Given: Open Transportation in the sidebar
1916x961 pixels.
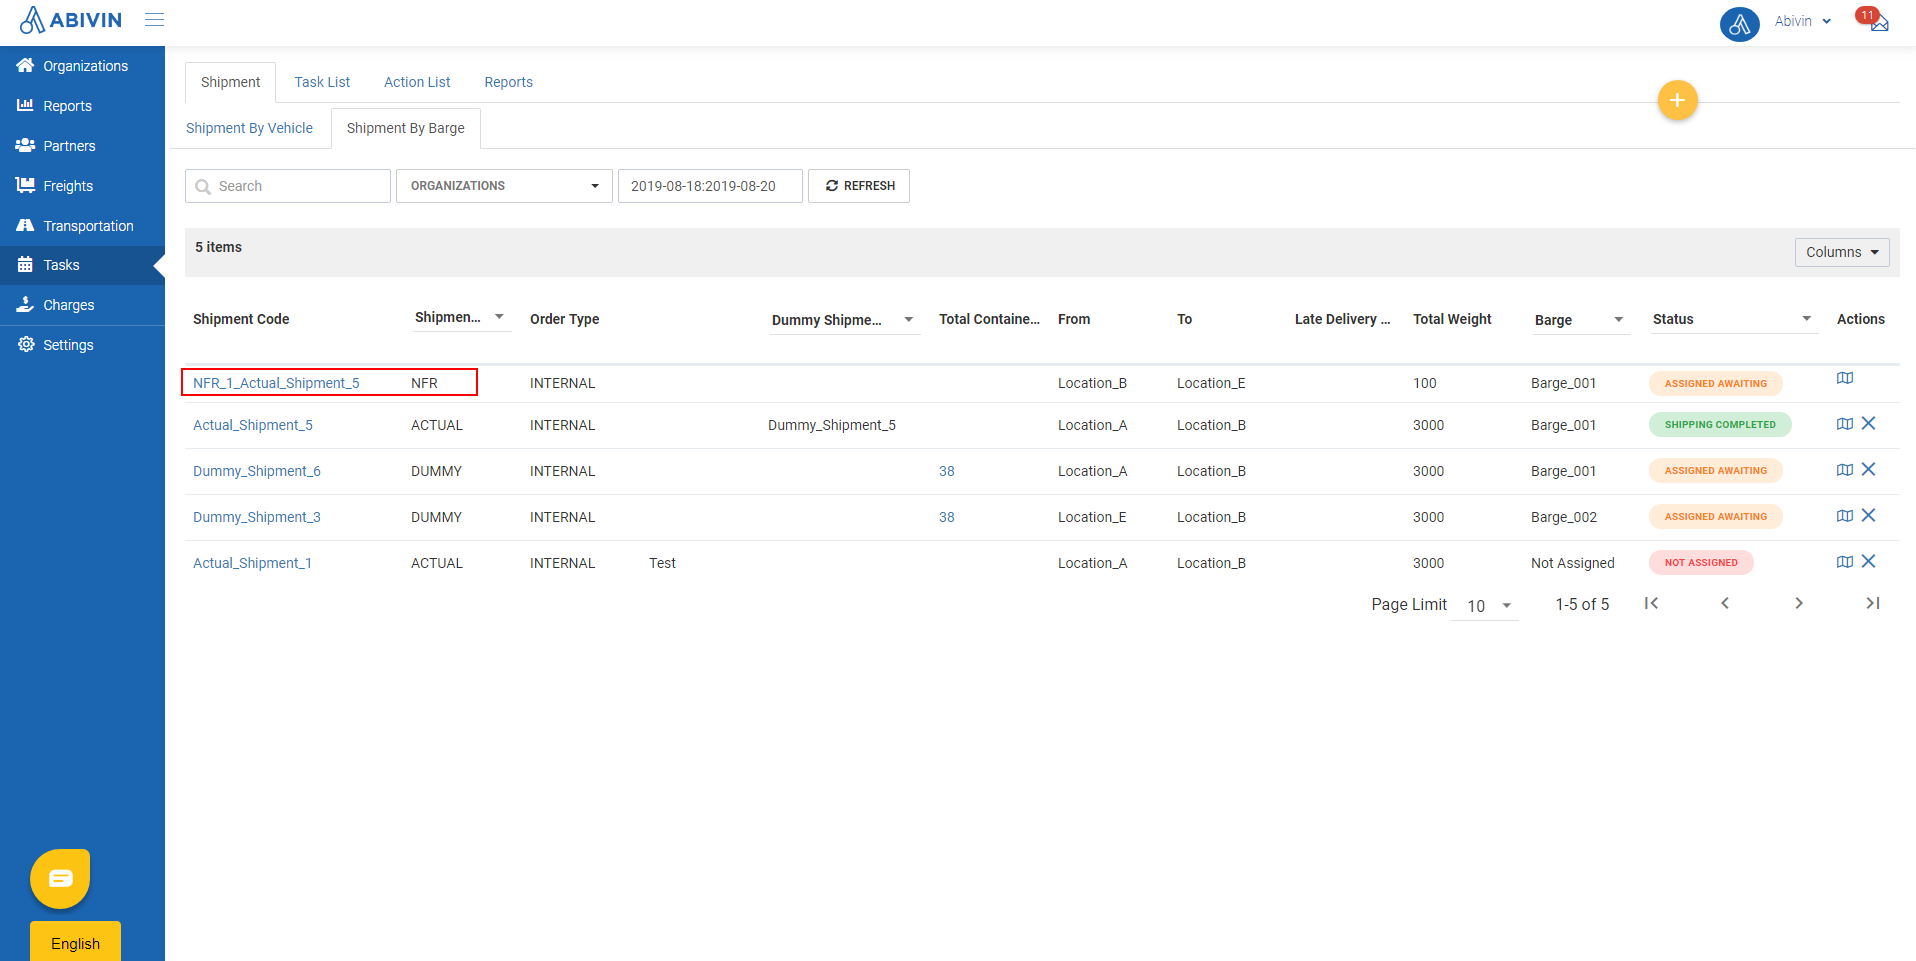Looking at the screenshot, I should point(82,226).
